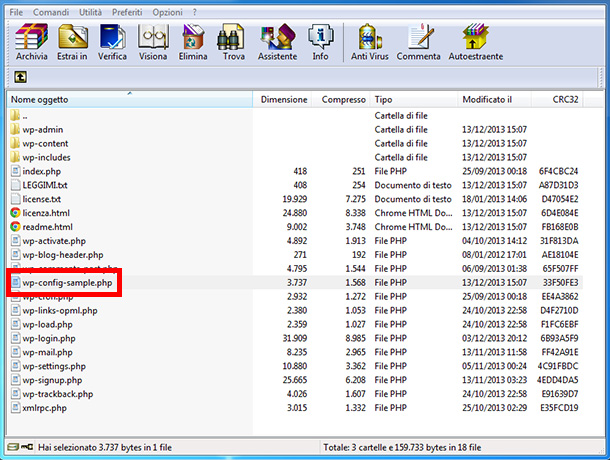The width and height of the screenshot is (610, 460).
Task: Select the wp-config-sample.php file name
Action: click(x=67, y=283)
